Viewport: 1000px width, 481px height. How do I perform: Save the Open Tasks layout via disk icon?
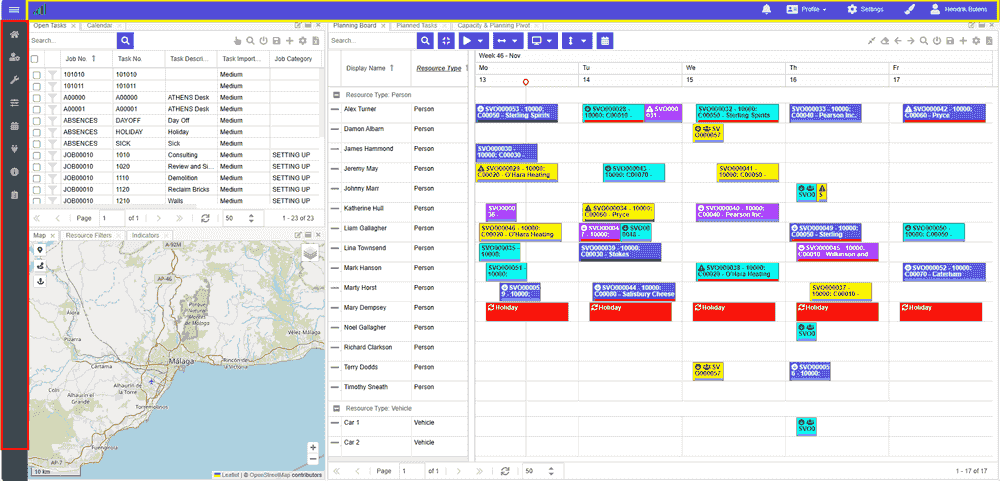[x=276, y=41]
